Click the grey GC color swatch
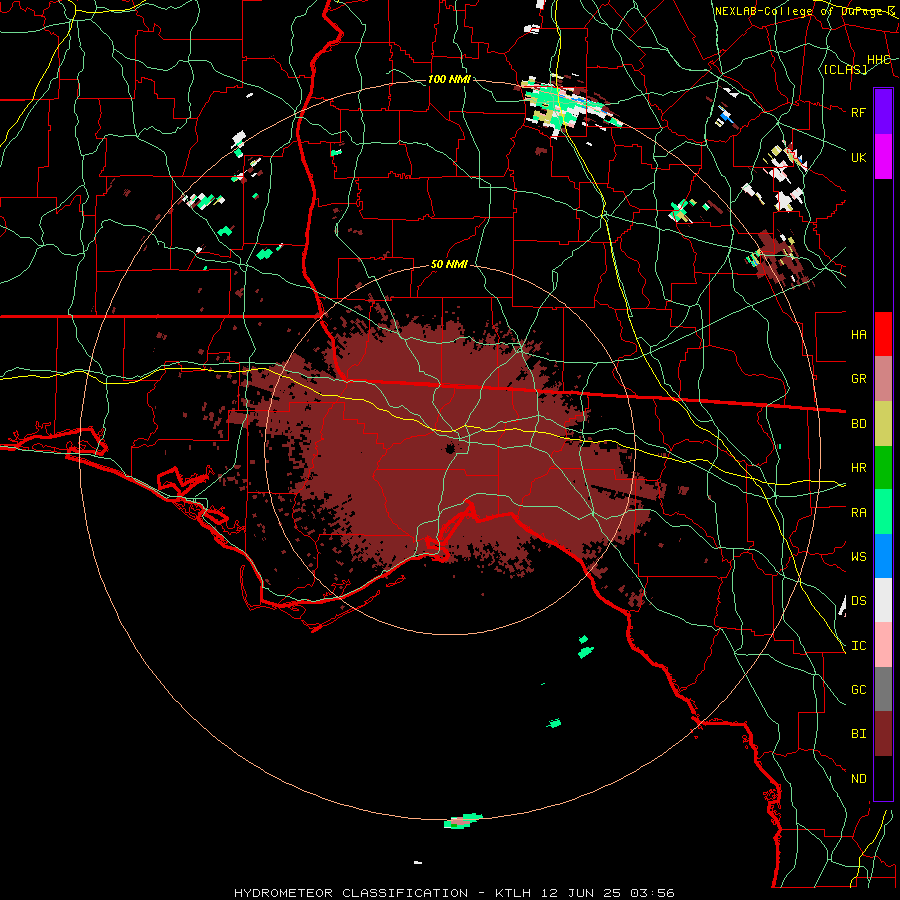 883,689
